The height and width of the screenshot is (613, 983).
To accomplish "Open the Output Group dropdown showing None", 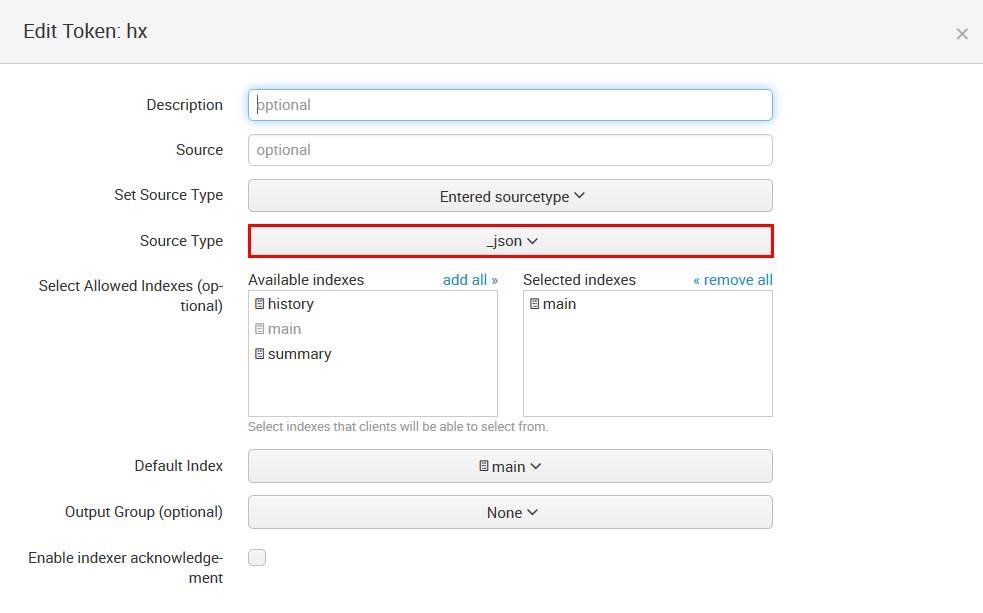I will (x=510, y=512).
